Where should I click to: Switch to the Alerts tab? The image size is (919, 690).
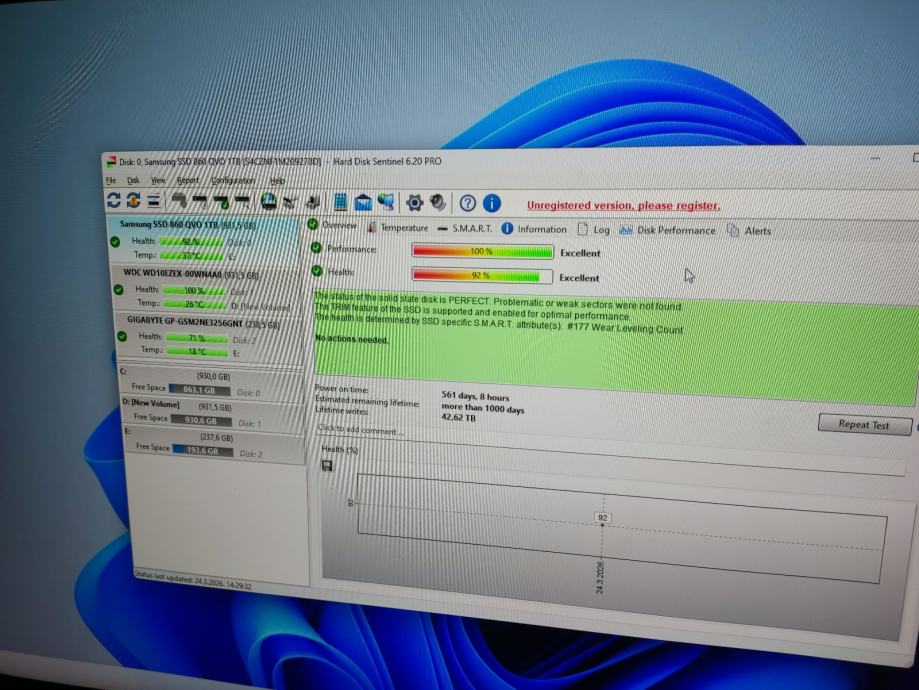pyautogui.click(x=750, y=231)
